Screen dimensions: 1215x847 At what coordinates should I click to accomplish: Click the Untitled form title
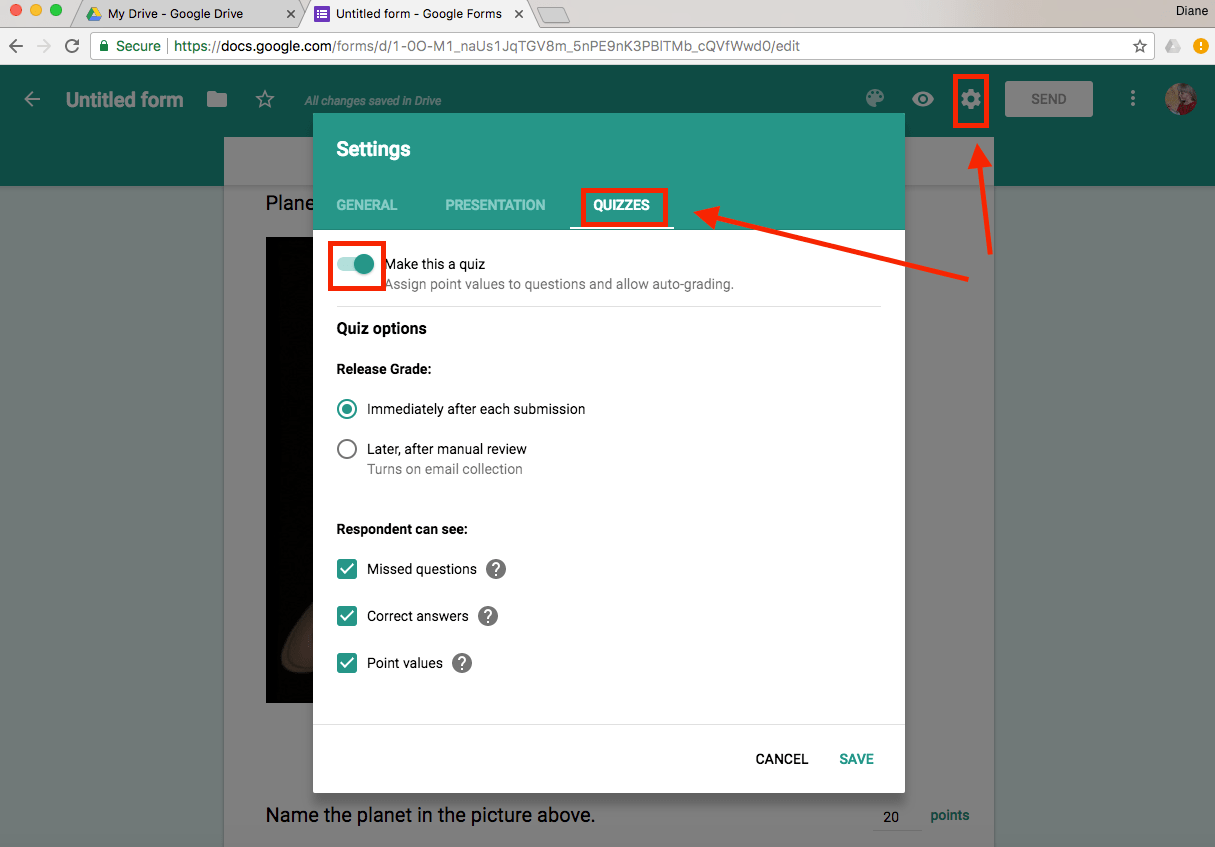[125, 99]
